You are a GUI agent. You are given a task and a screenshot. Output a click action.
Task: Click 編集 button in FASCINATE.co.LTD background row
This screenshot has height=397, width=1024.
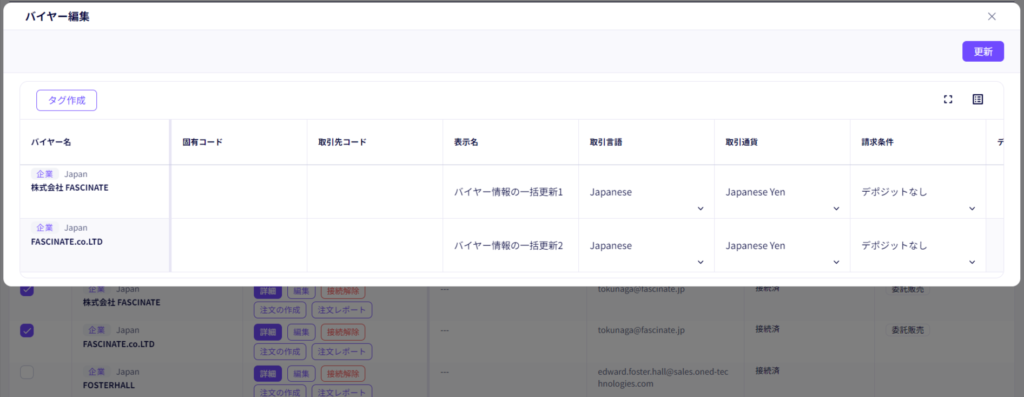[301, 332]
